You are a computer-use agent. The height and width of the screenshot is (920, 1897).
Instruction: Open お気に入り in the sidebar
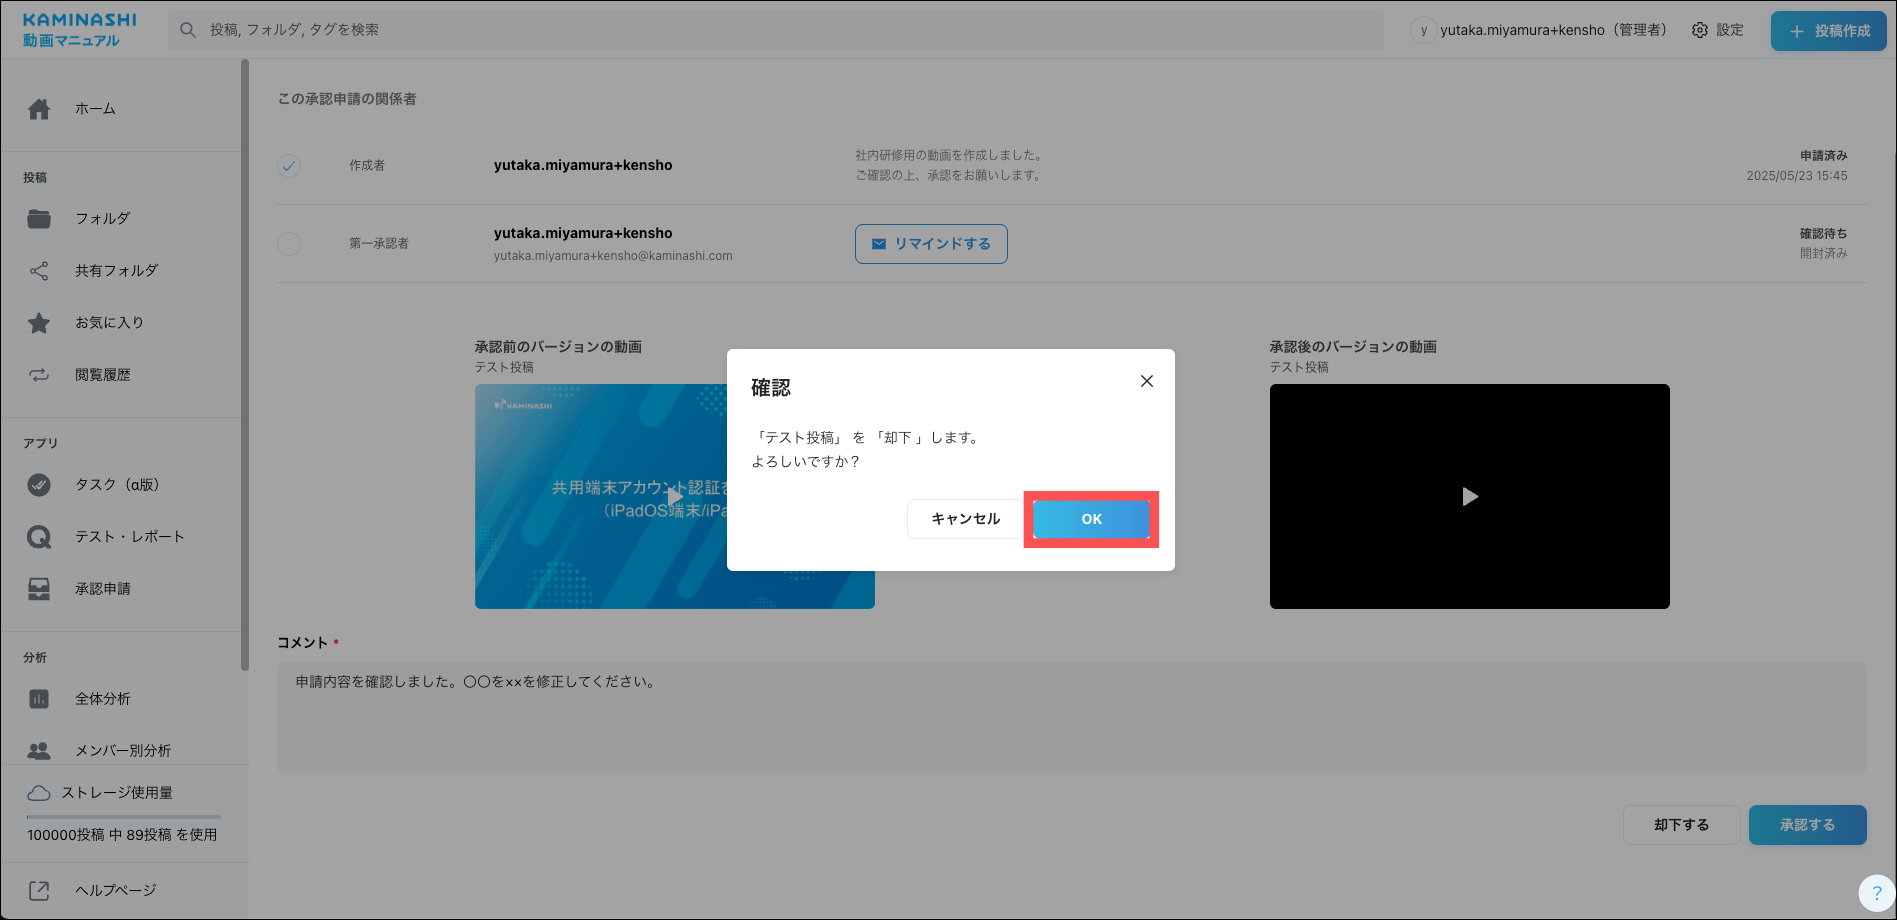click(x=109, y=323)
